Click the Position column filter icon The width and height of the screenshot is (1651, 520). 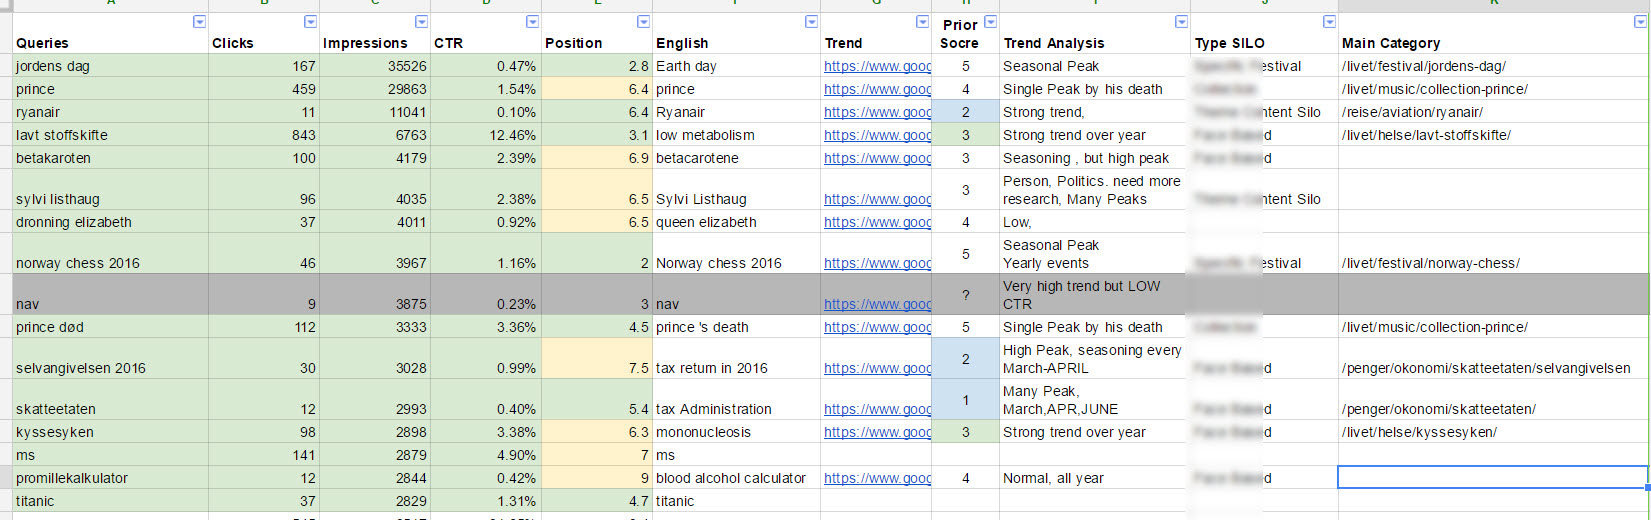(x=643, y=22)
